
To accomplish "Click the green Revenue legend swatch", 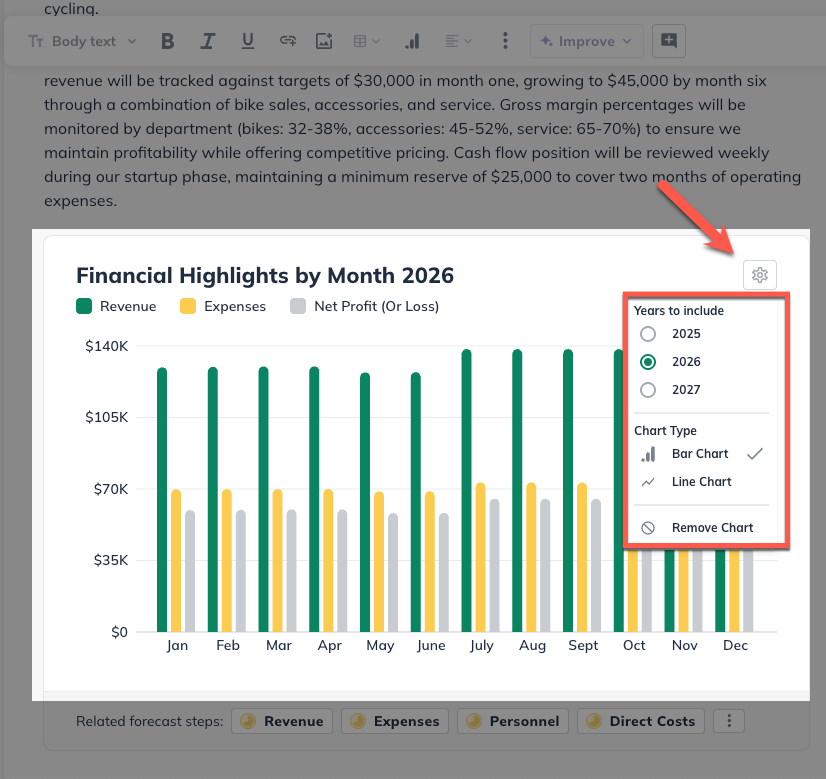I will coord(84,306).
